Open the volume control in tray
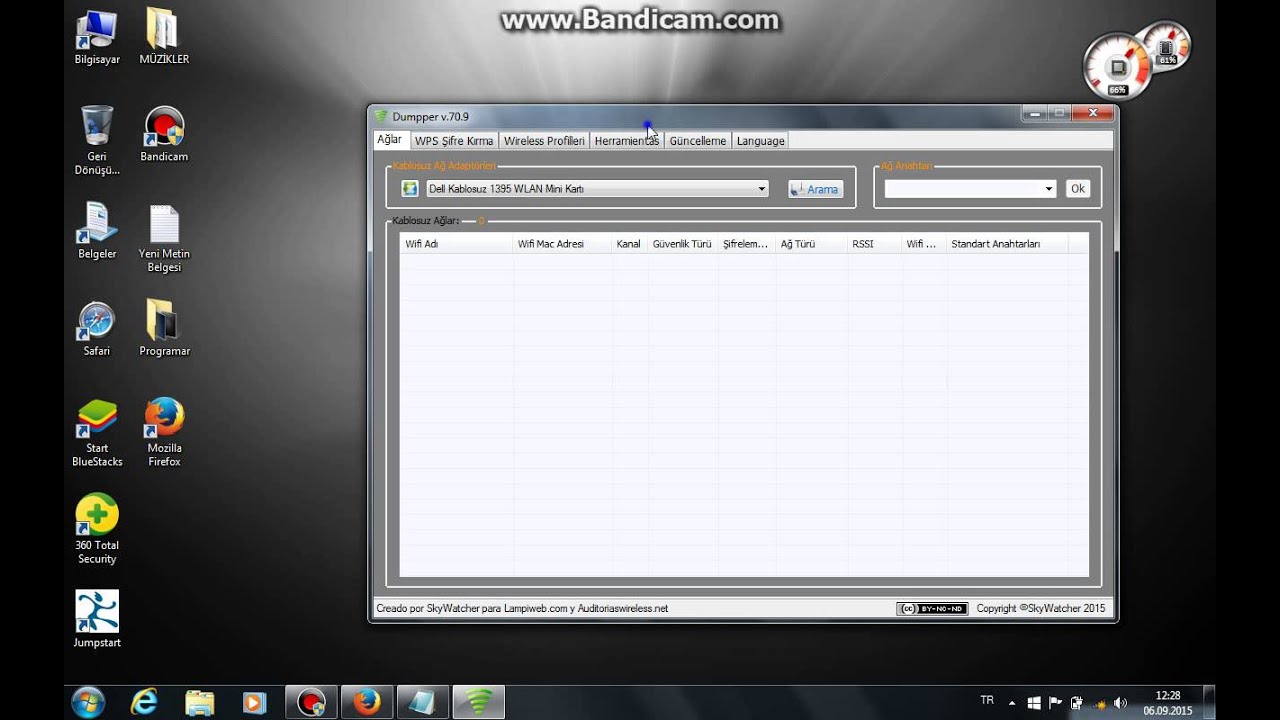The height and width of the screenshot is (720, 1280). click(x=1120, y=703)
